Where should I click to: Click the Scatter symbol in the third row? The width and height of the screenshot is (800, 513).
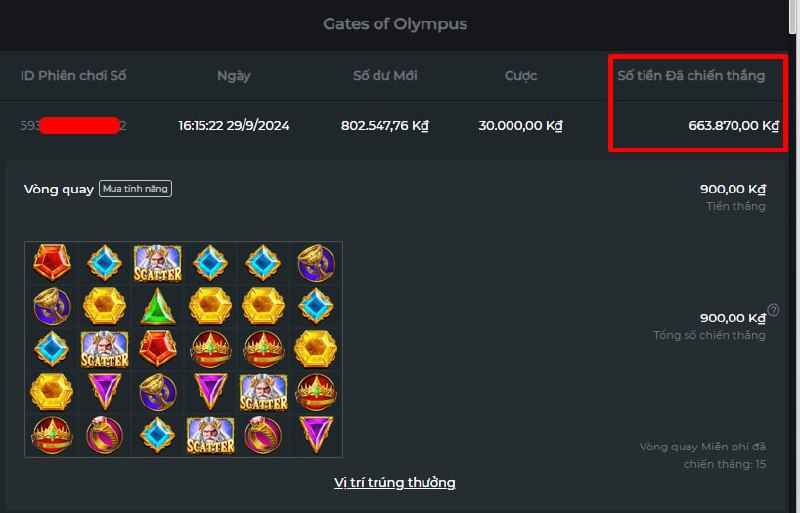tap(105, 350)
